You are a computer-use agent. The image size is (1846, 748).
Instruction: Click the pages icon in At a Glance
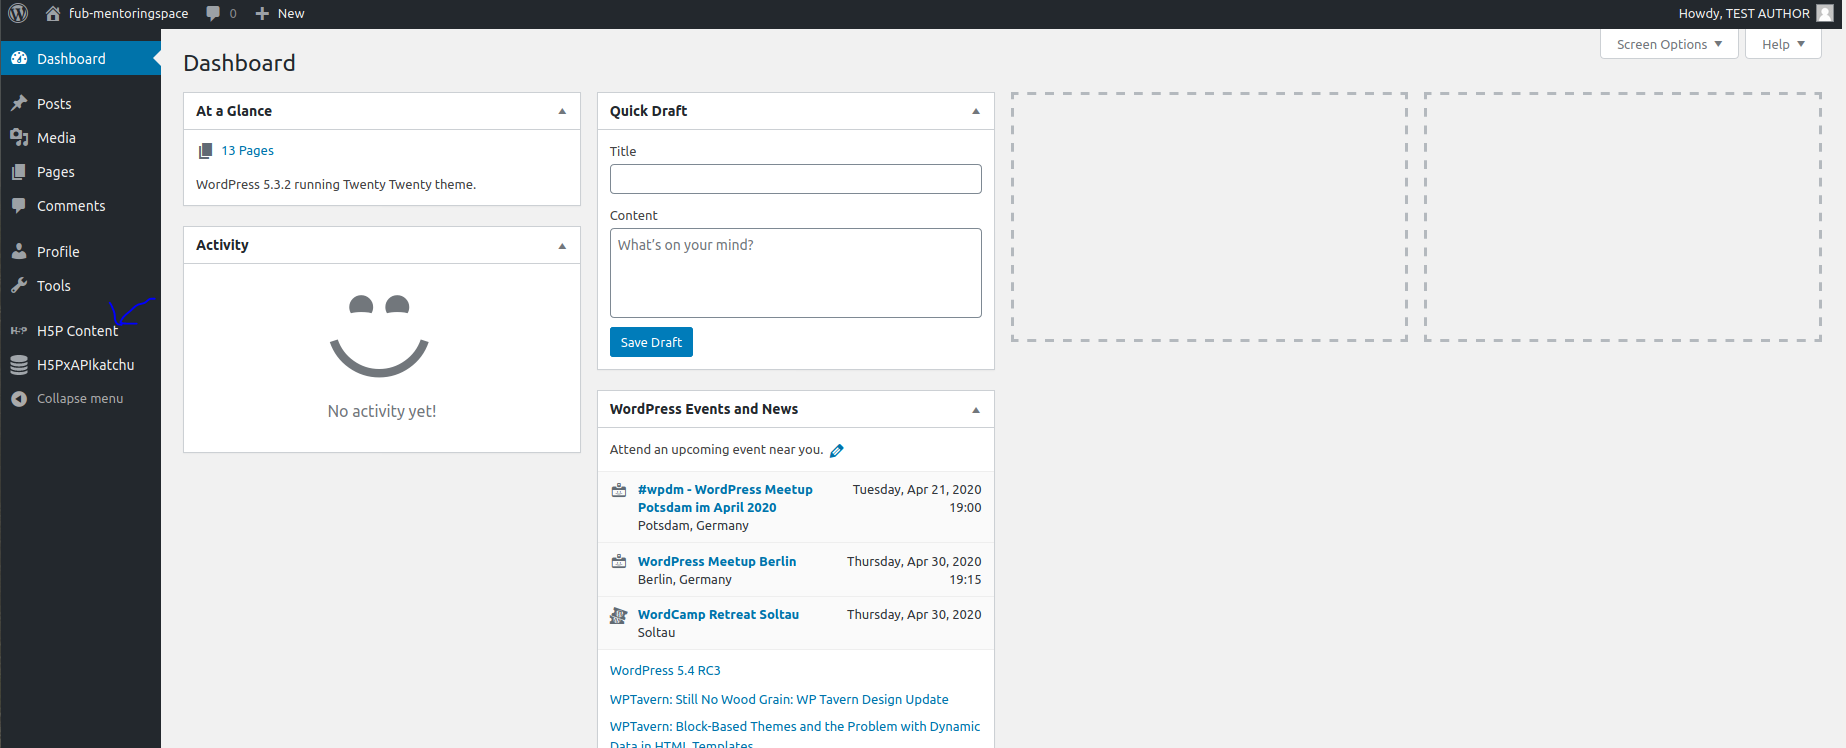(205, 150)
